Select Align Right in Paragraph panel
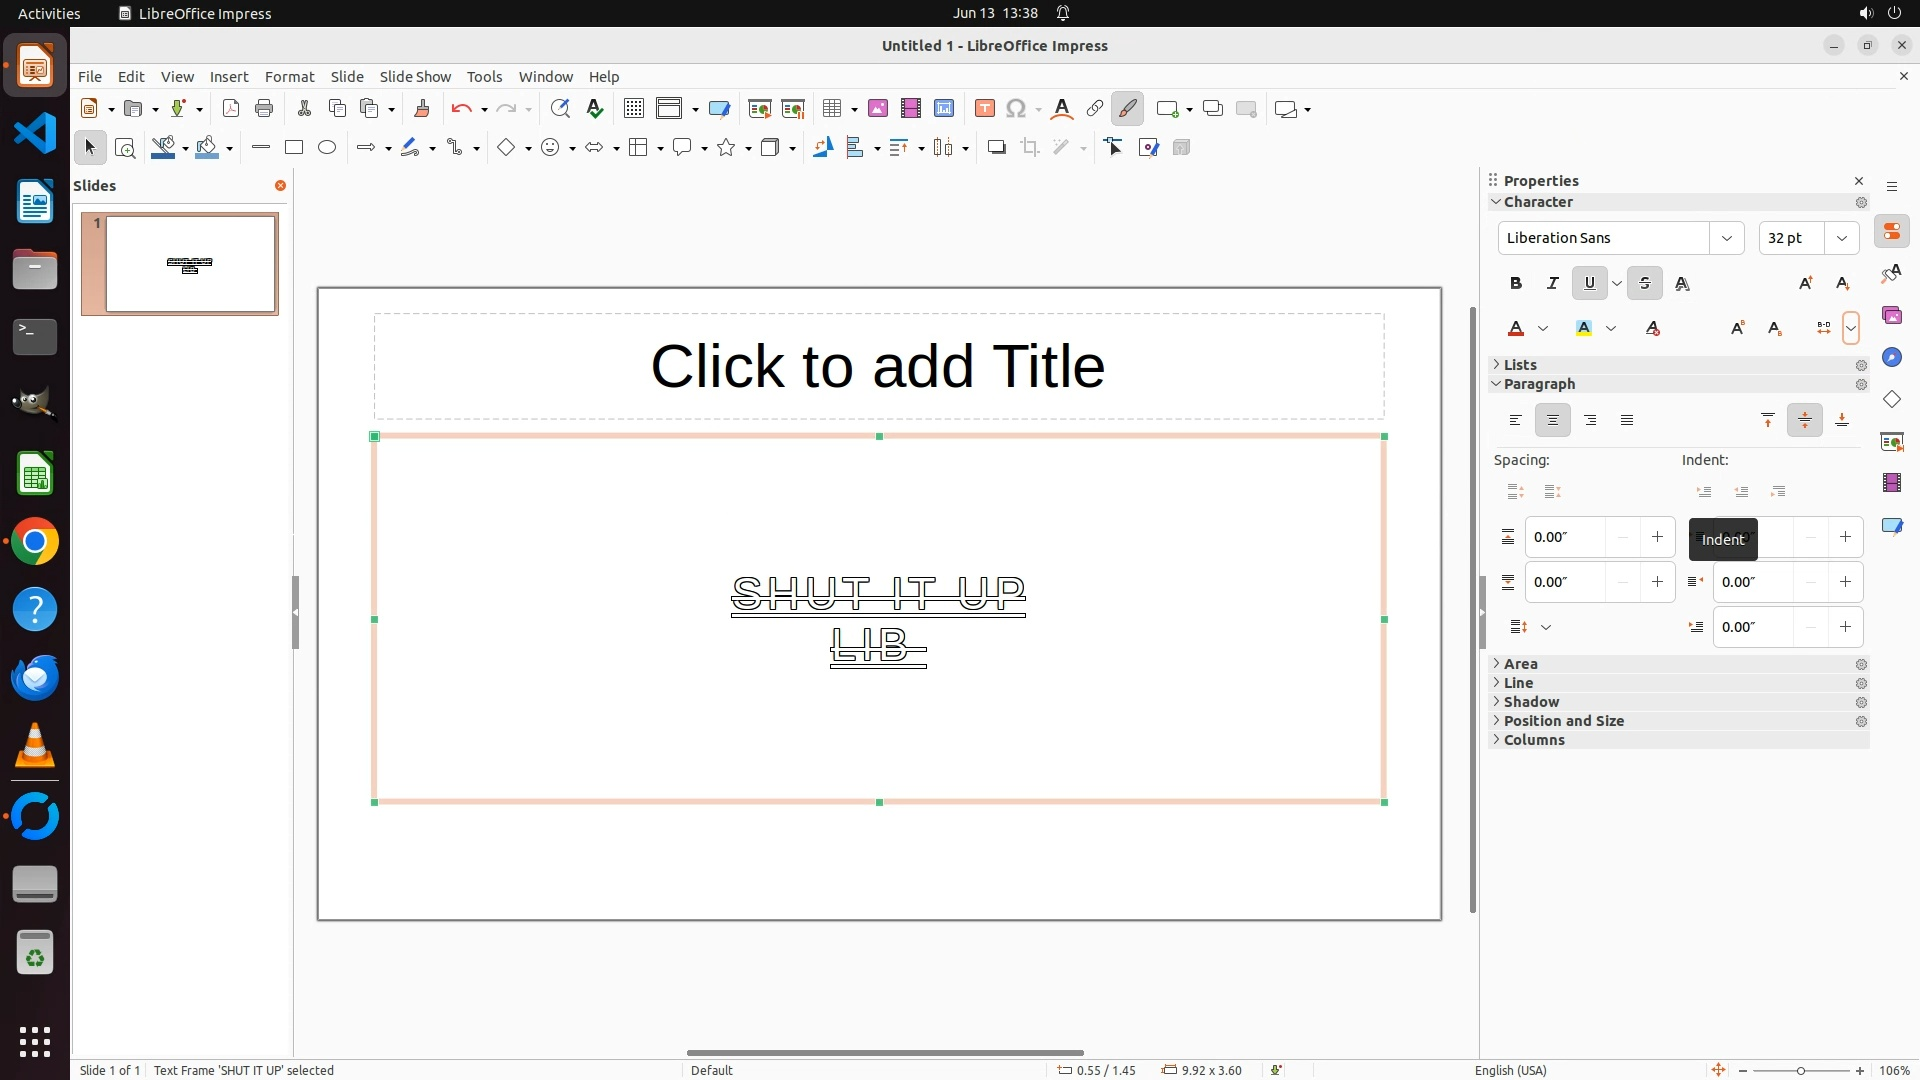The image size is (1920, 1080). pyautogui.click(x=1590, y=420)
